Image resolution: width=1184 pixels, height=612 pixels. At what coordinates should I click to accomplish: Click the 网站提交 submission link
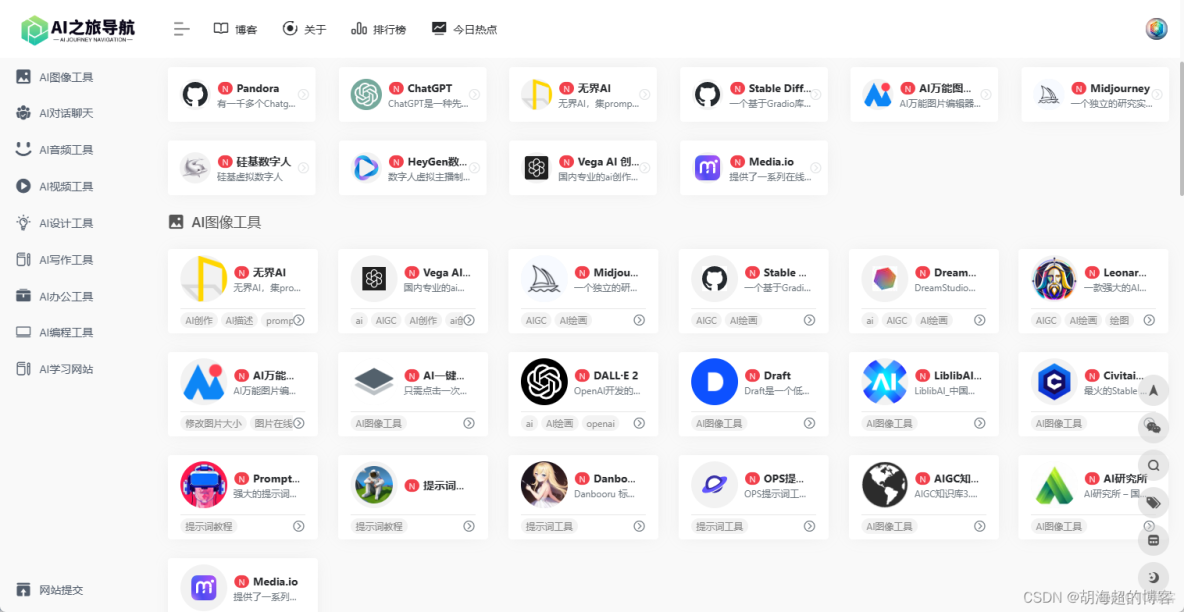point(48,590)
